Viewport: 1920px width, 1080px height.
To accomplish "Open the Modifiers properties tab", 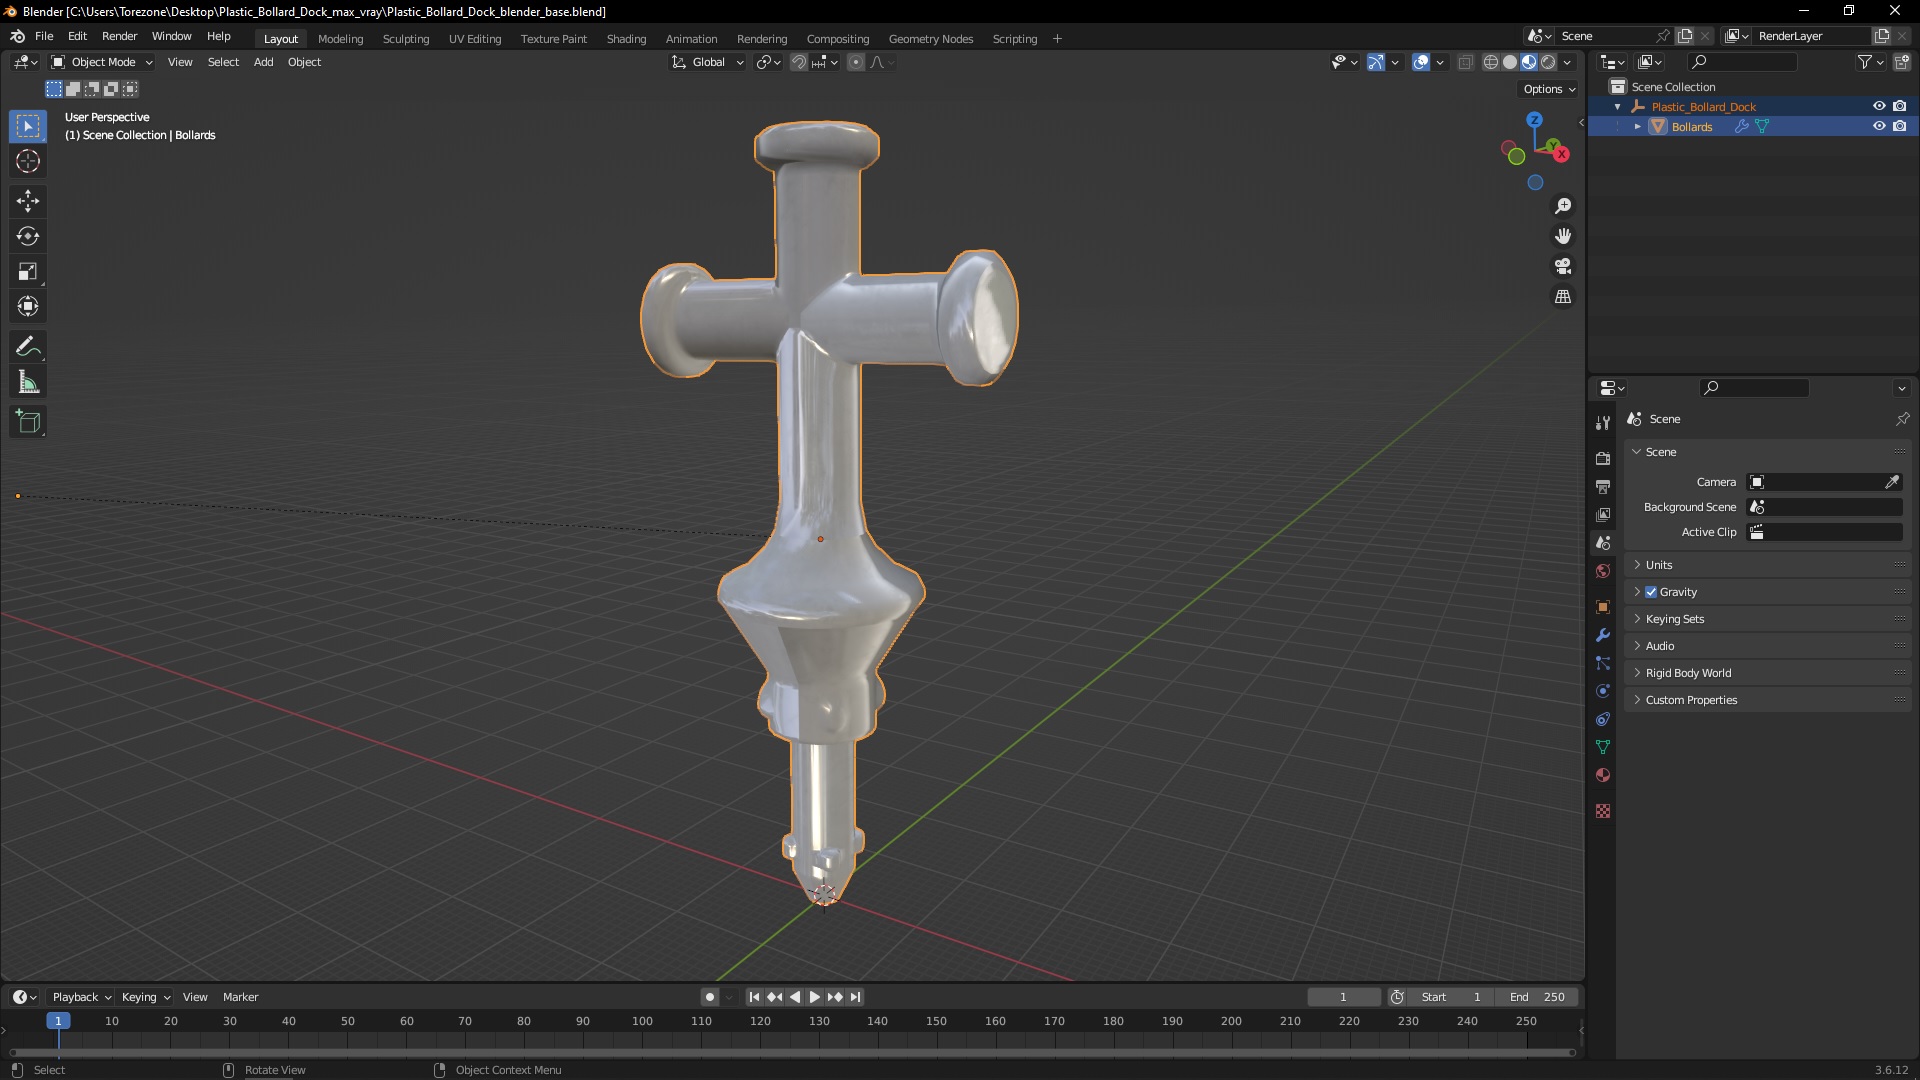I will (1603, 635).
